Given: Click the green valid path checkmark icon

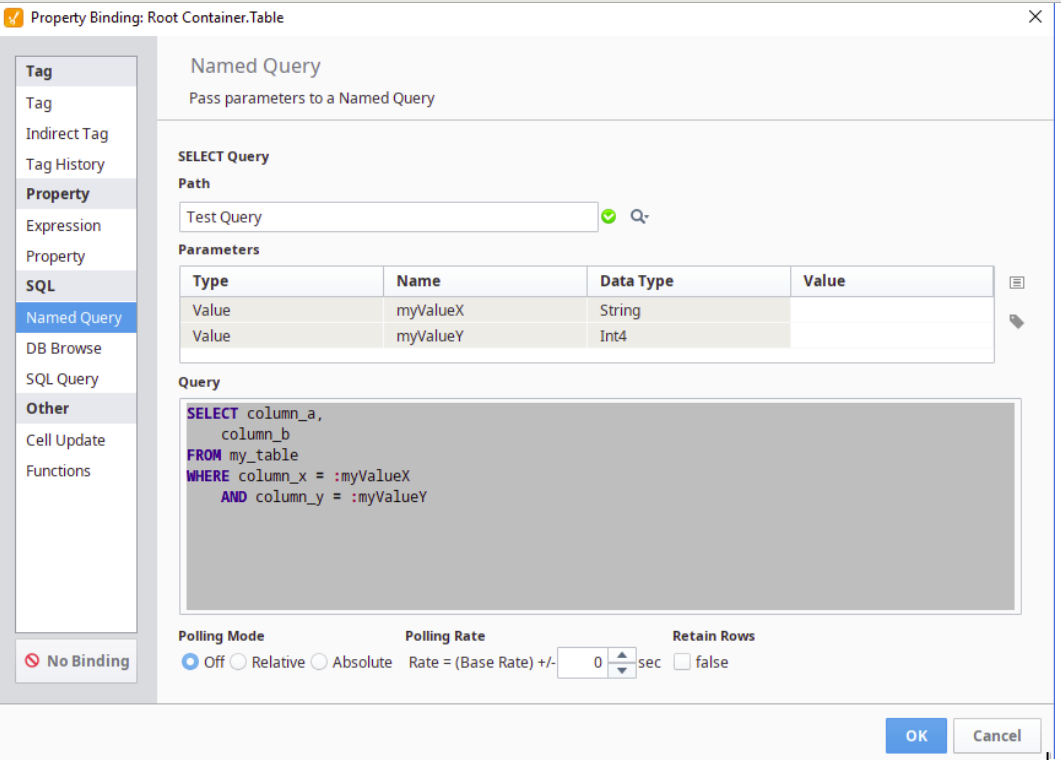Looking at the screenshot, I should point(608,216).
